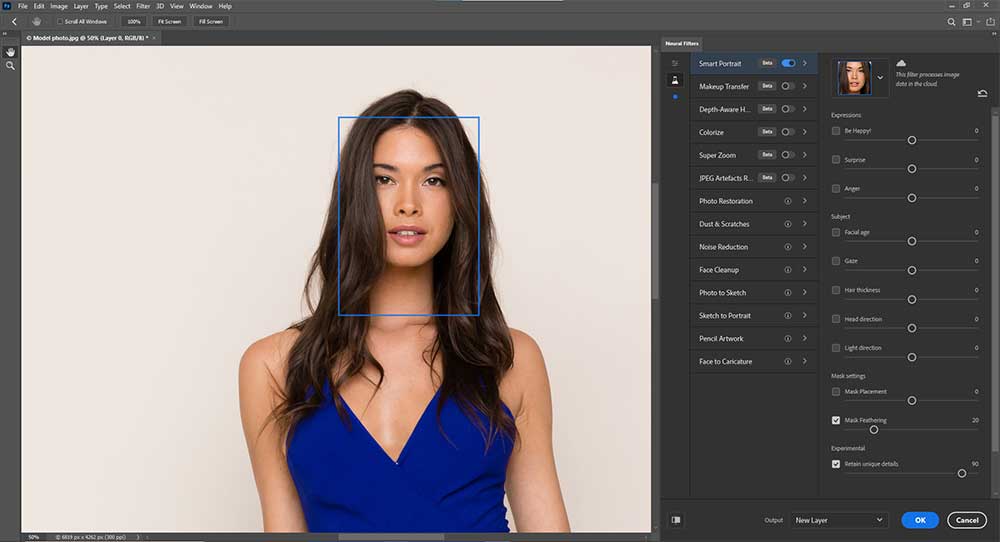Click the Cancel button

tap(967, 520)
